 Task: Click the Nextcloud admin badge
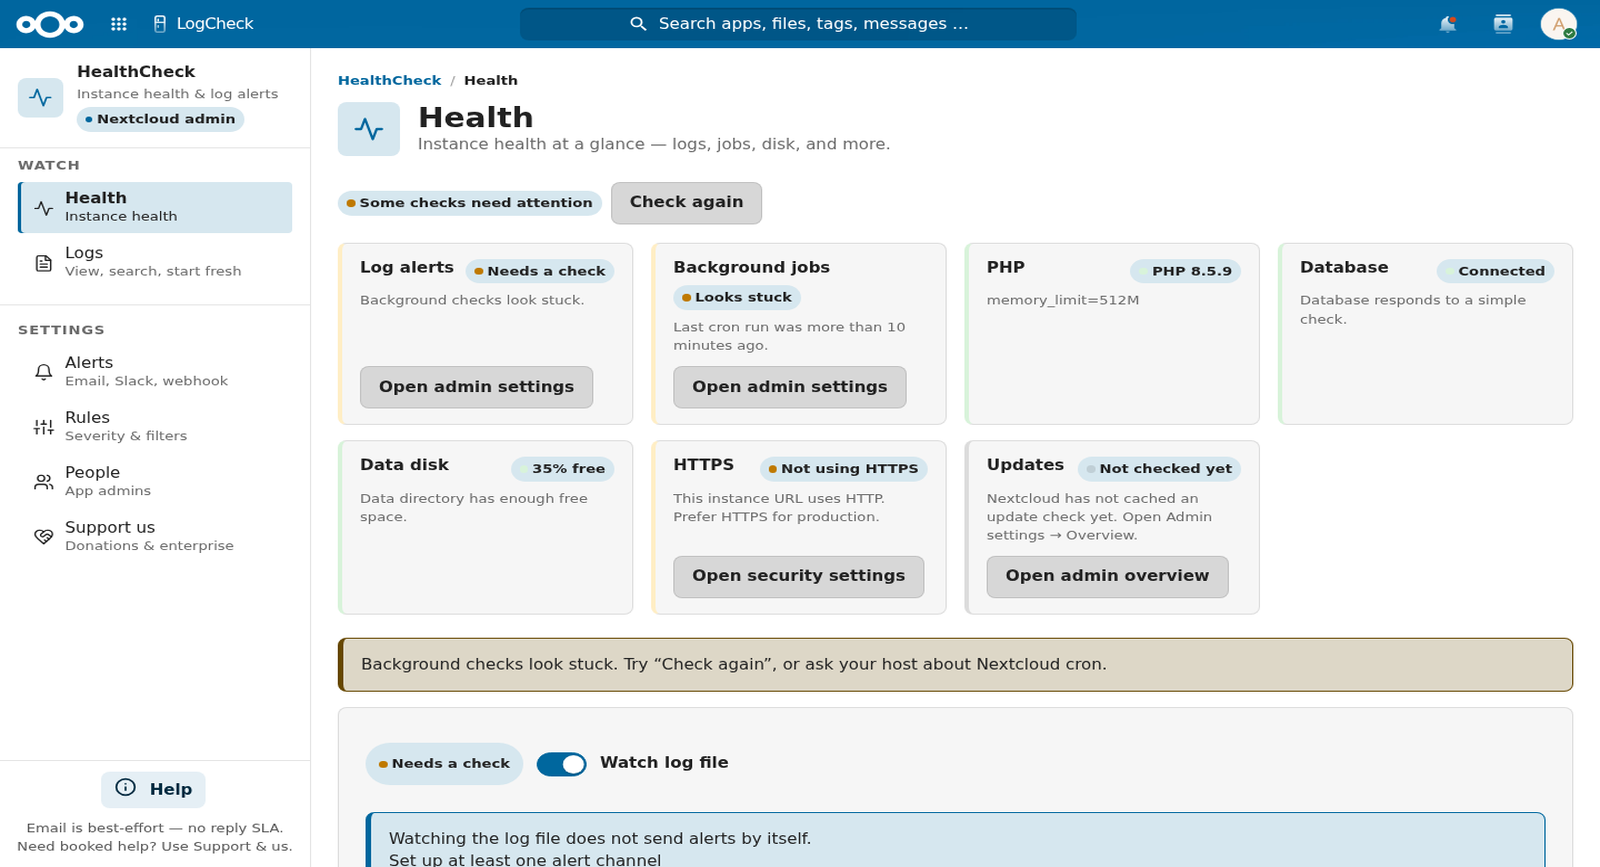pyautogui.click(x=161, y=119)
